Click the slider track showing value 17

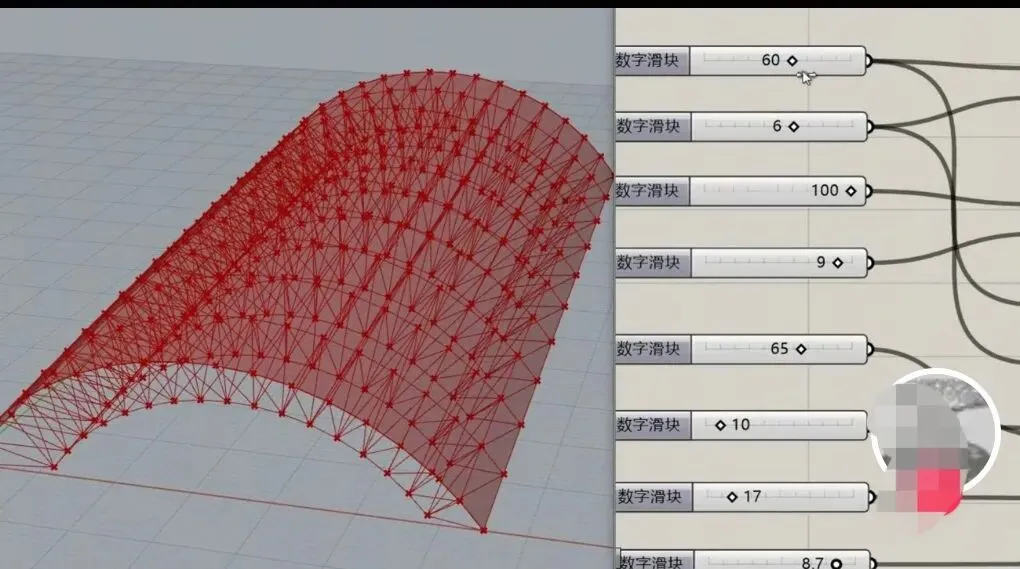[780, 497]
